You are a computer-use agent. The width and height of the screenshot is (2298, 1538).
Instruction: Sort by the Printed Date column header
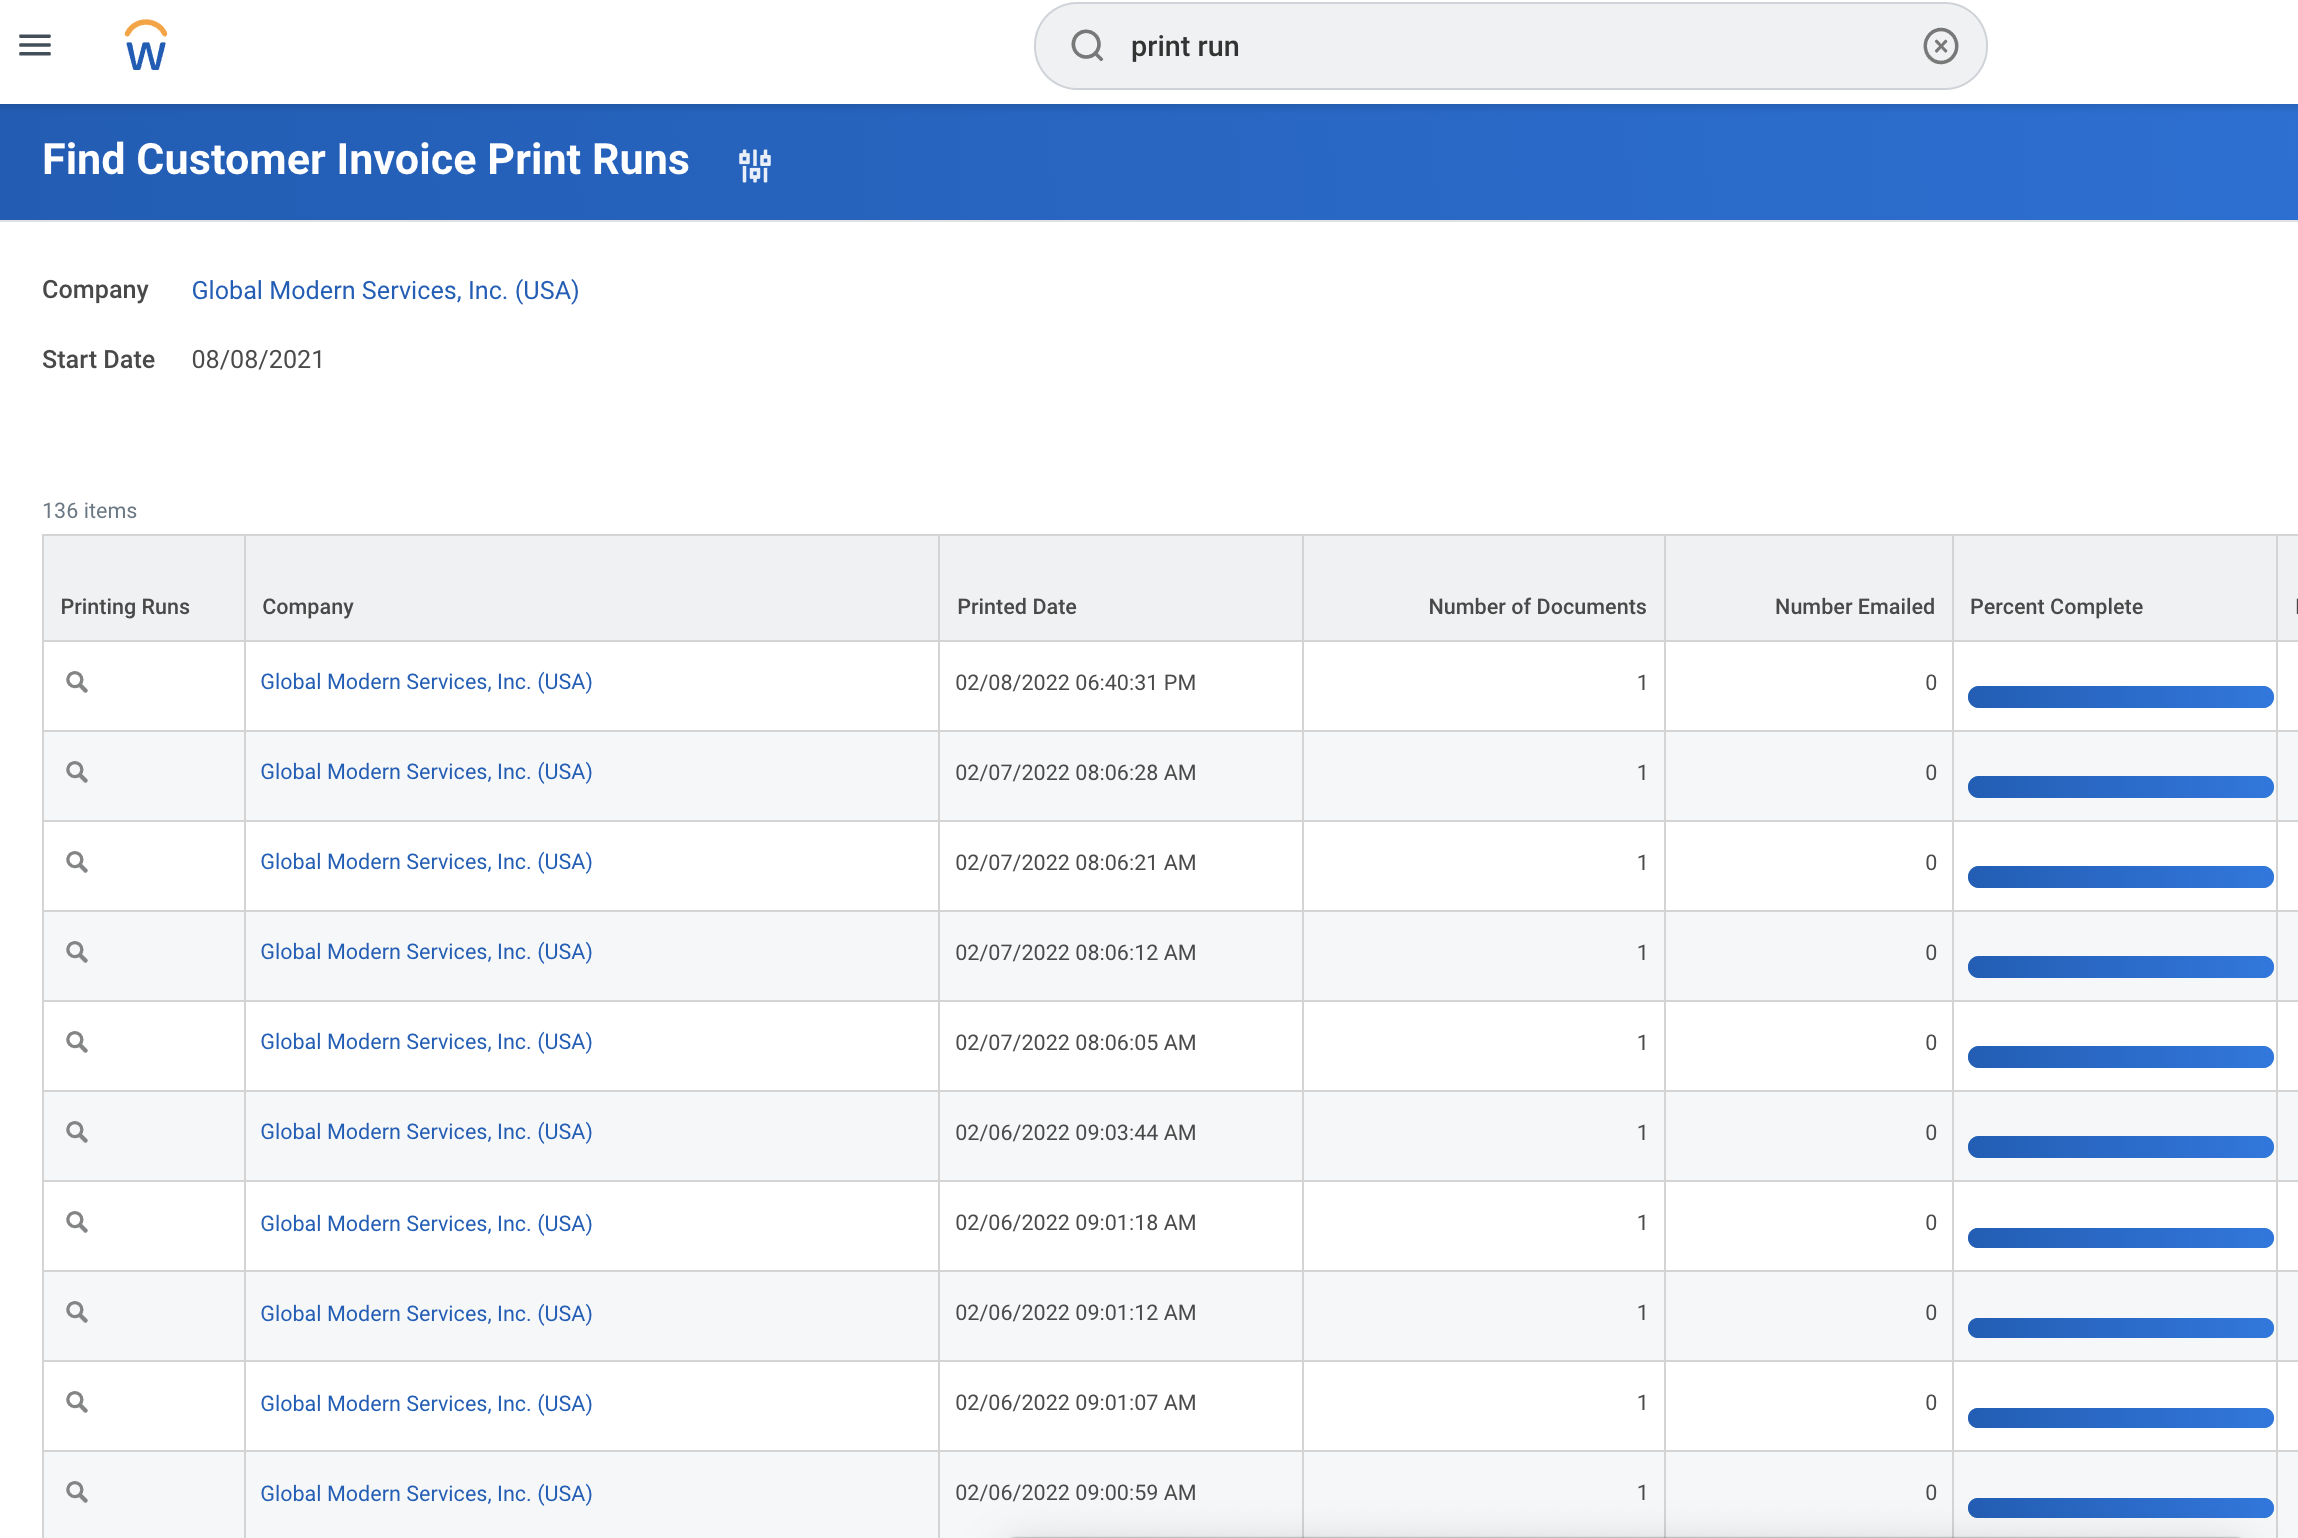[x=1017, y=606]
